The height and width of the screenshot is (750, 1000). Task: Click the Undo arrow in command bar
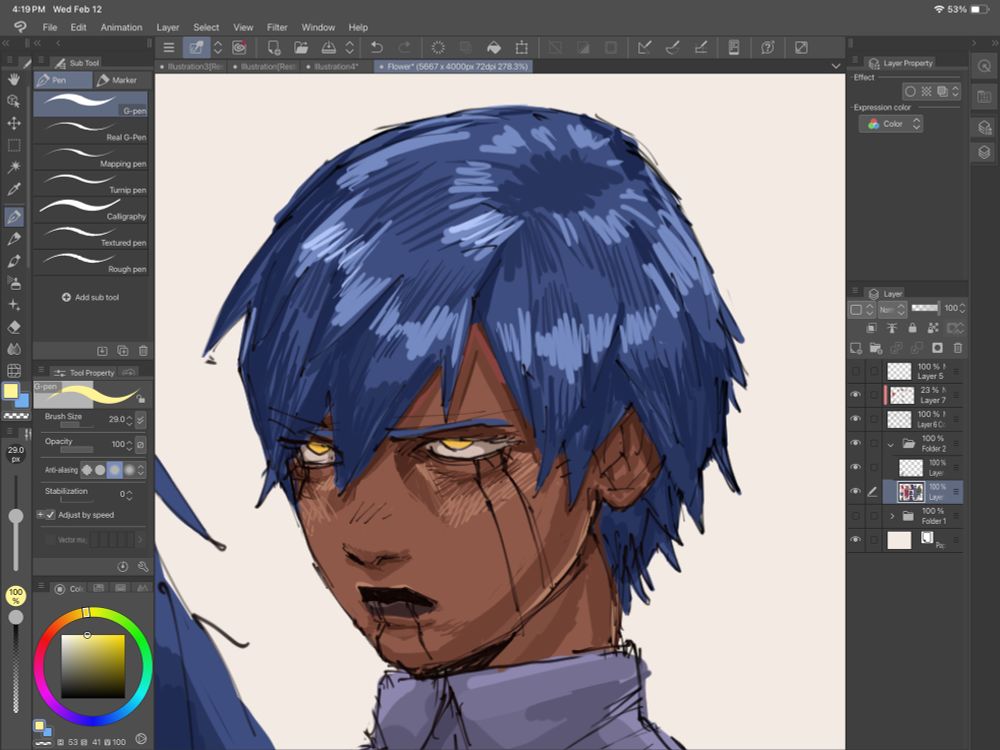tap(377, 47)
